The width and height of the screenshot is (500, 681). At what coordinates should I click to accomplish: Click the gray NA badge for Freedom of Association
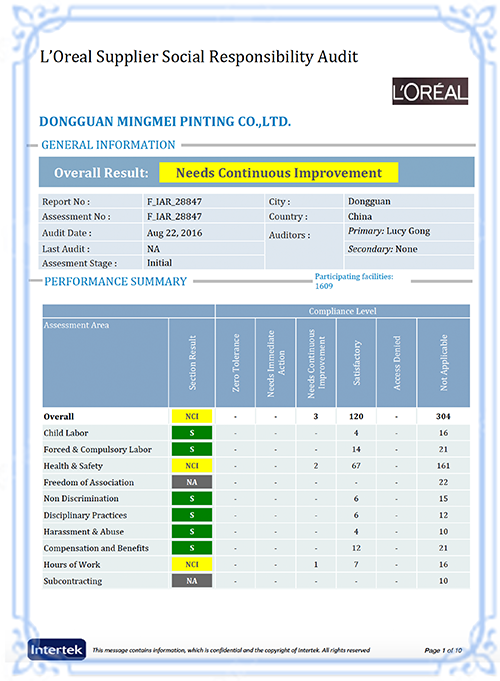[192, 482]
